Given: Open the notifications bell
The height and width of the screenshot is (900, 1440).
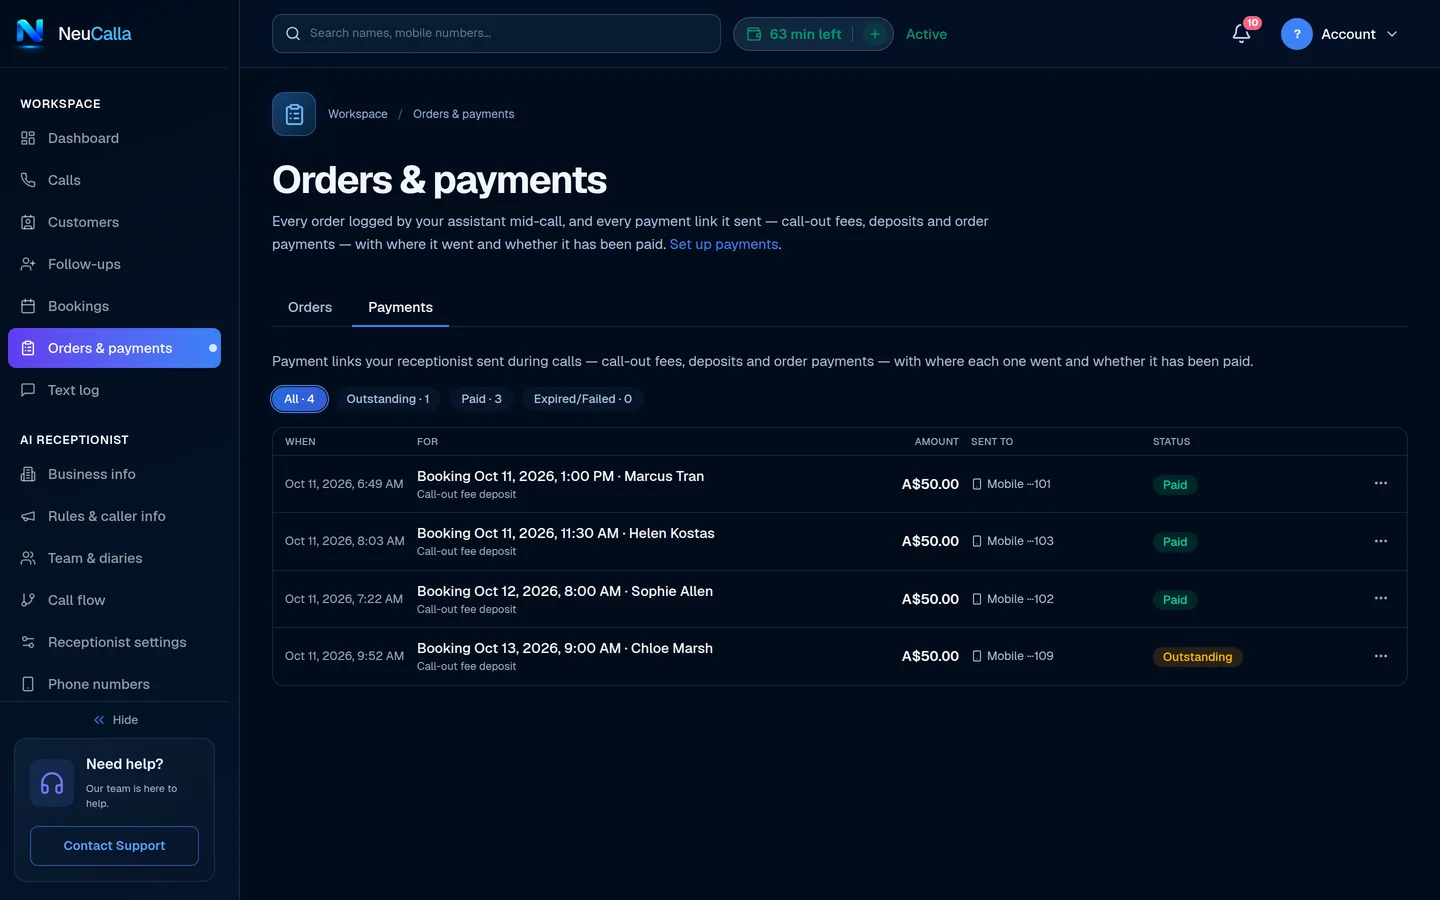Looking at the screenshot, I should tap(1241, 34).
